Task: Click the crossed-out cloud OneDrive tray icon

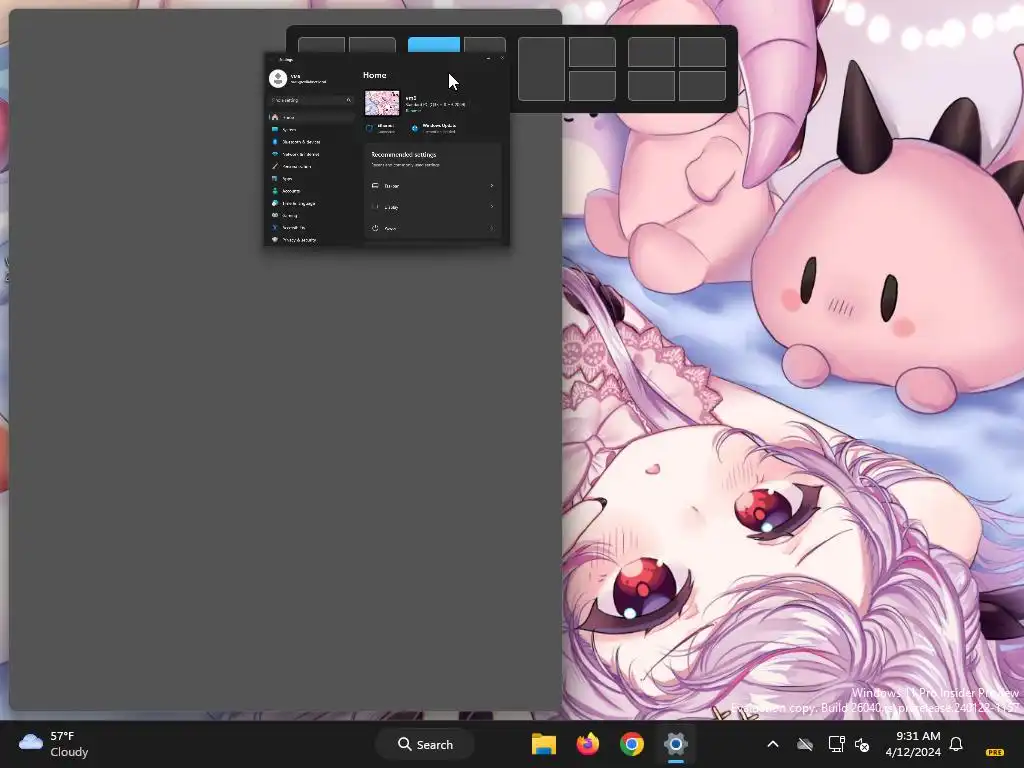Action: click(x=805, y=744)
